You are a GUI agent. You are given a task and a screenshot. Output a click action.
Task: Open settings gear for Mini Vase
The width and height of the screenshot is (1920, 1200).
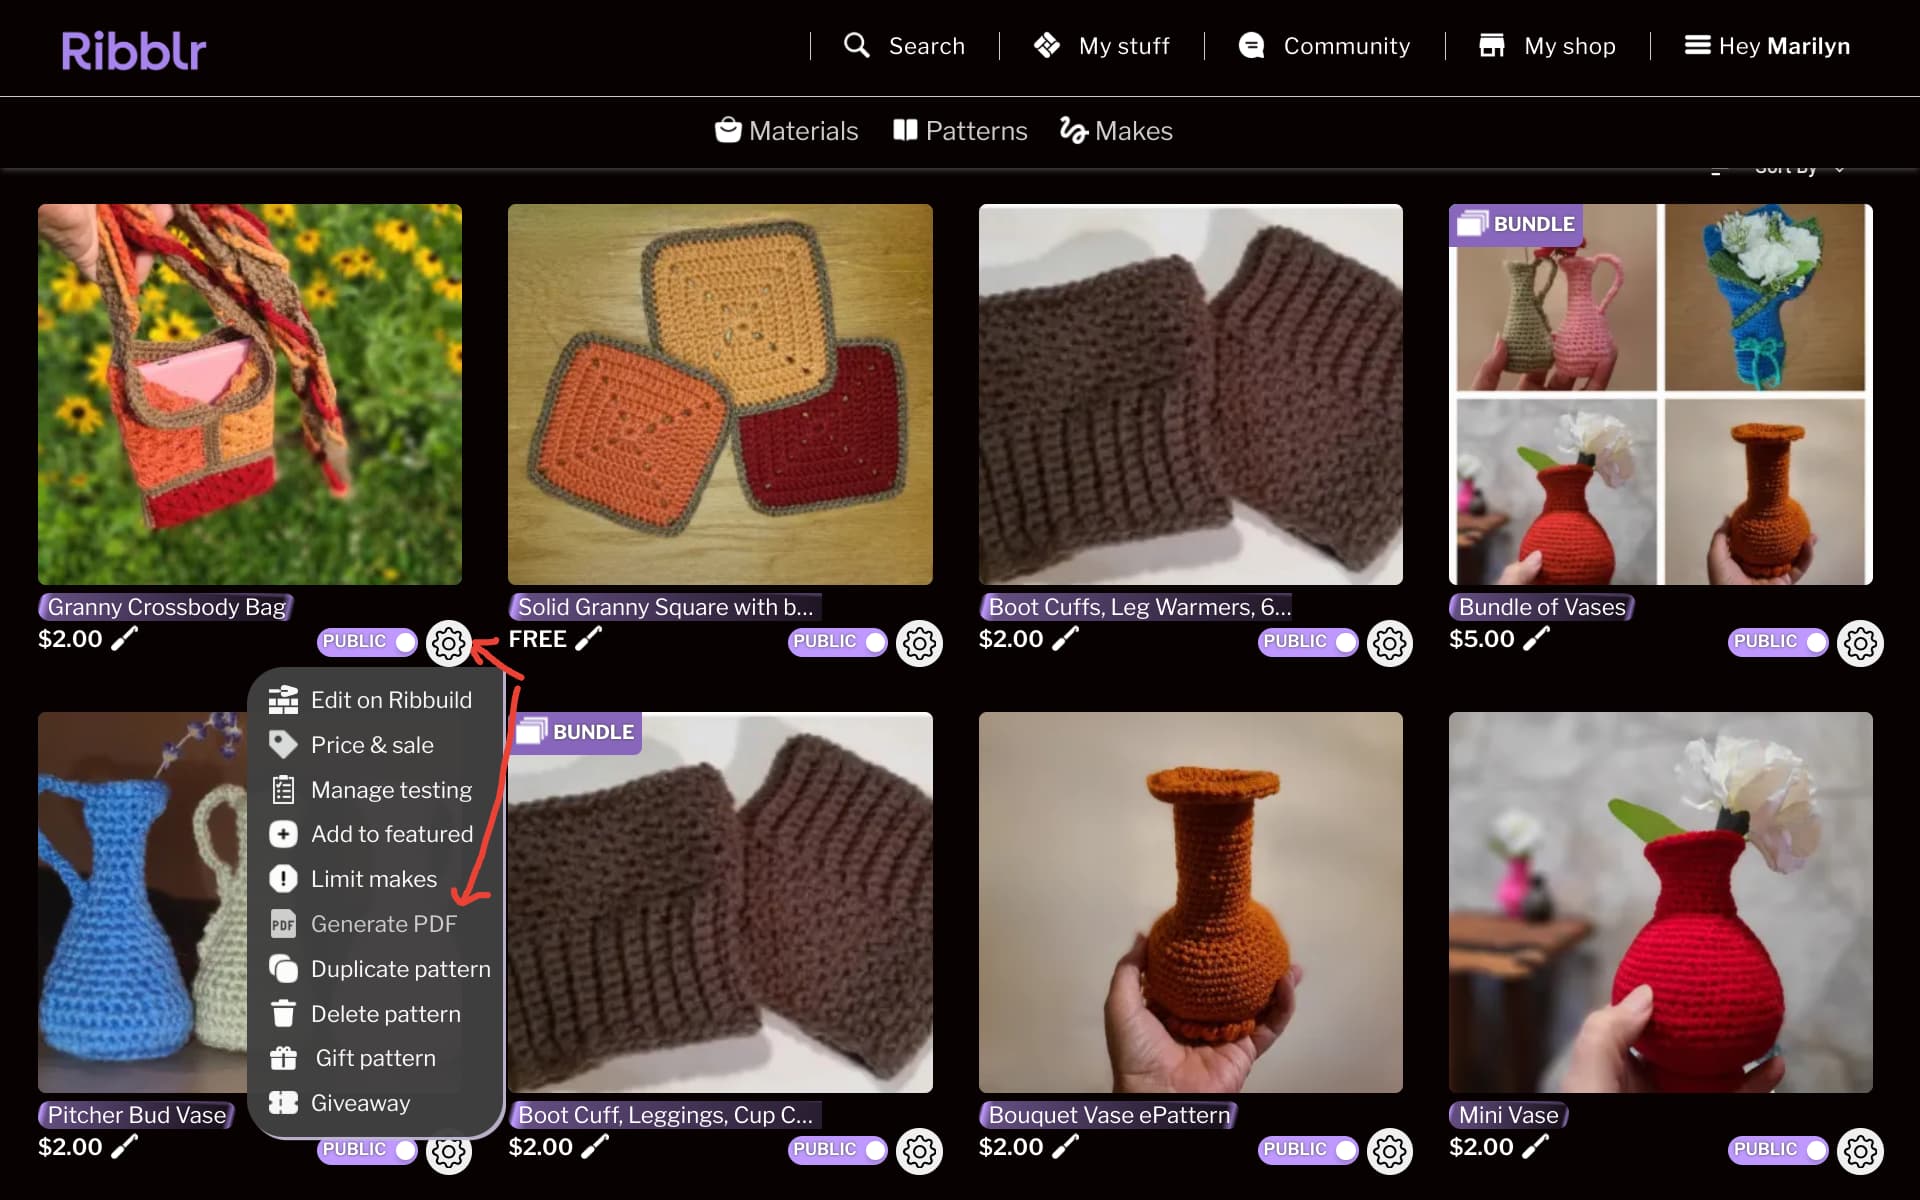(x=1860, y=1151)
